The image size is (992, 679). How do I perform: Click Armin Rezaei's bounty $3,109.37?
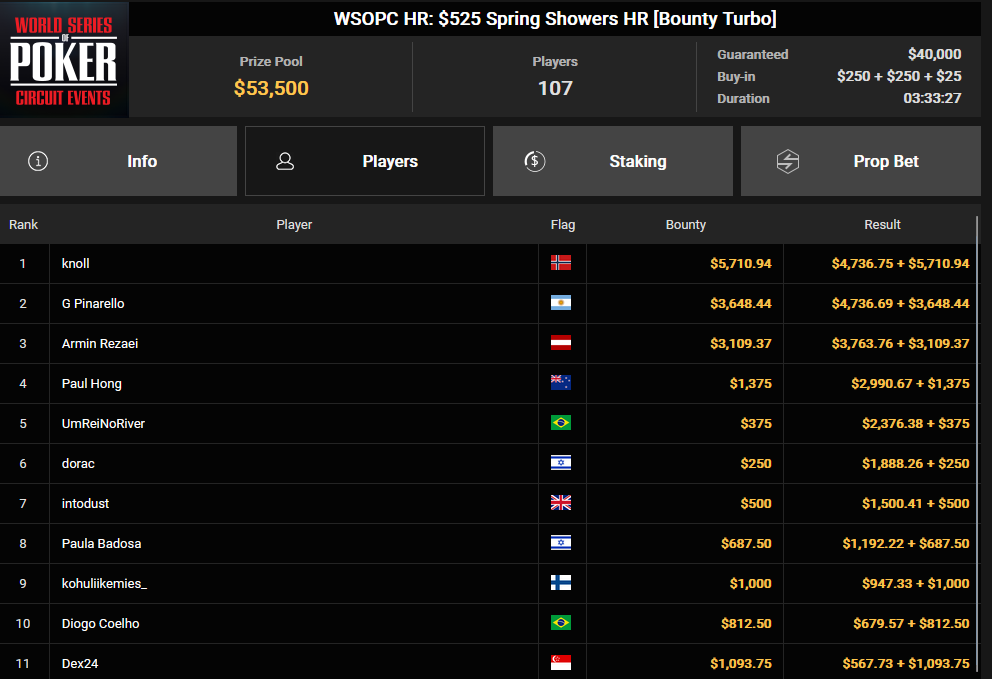pos(741,344)
